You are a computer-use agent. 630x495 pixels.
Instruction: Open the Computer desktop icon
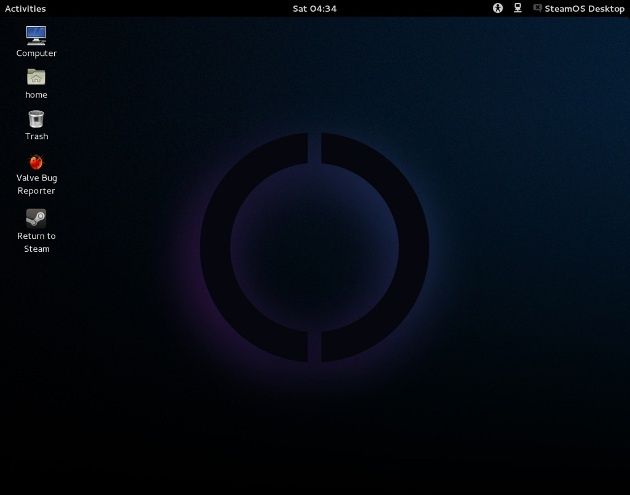(x=36, y=35)
